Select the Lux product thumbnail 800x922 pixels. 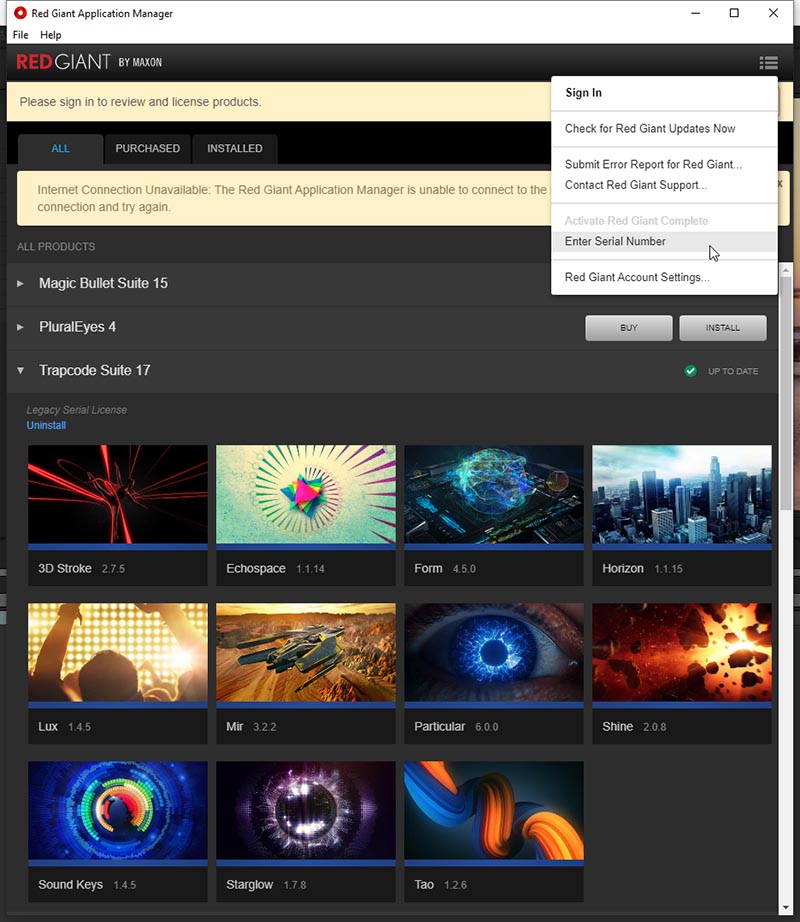coord(118,652)
